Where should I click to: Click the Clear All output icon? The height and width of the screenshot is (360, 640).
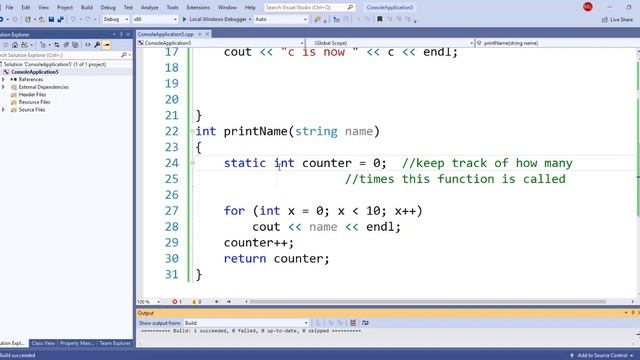pos(353,323)
